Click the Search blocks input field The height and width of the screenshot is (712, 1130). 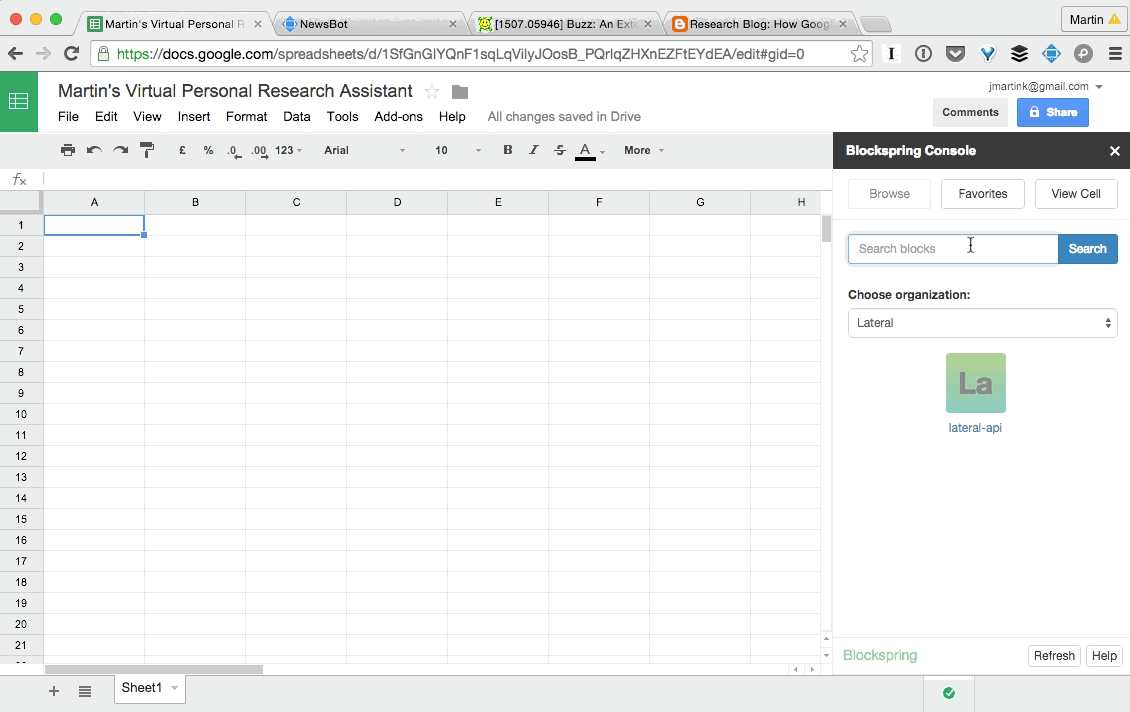(x=953, y=249)
